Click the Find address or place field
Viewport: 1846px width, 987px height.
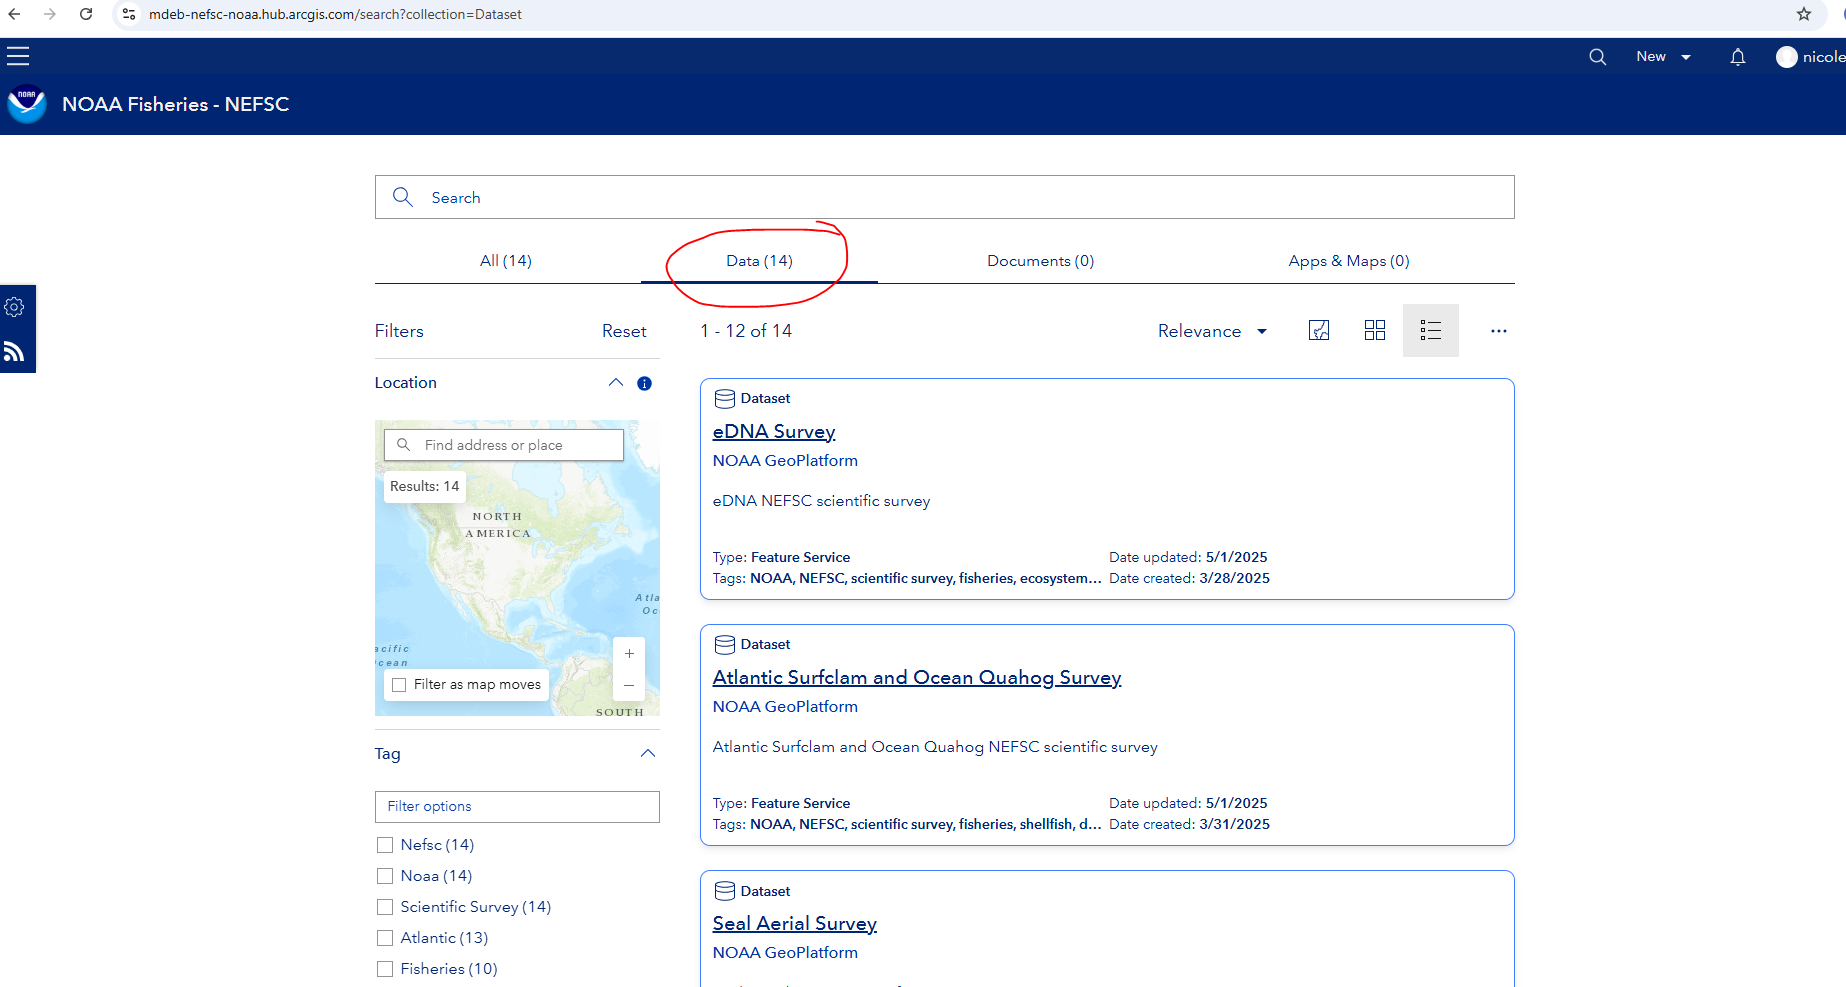(504, 445)
